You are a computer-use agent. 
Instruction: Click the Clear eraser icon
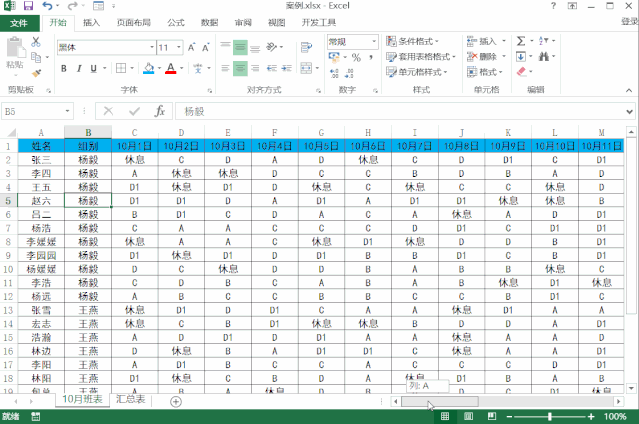521,72
